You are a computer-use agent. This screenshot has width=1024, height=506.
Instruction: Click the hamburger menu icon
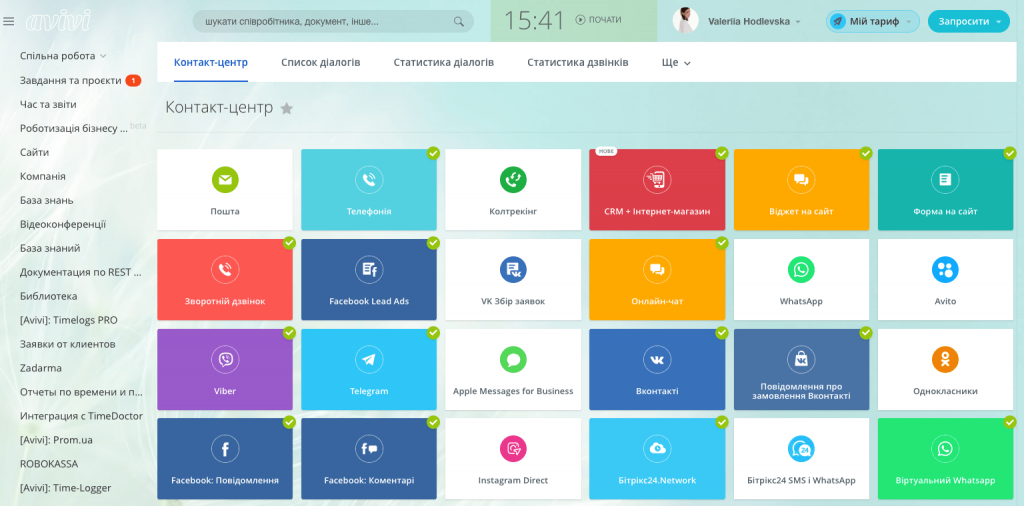pyautogui.click(x=8, y=21)
